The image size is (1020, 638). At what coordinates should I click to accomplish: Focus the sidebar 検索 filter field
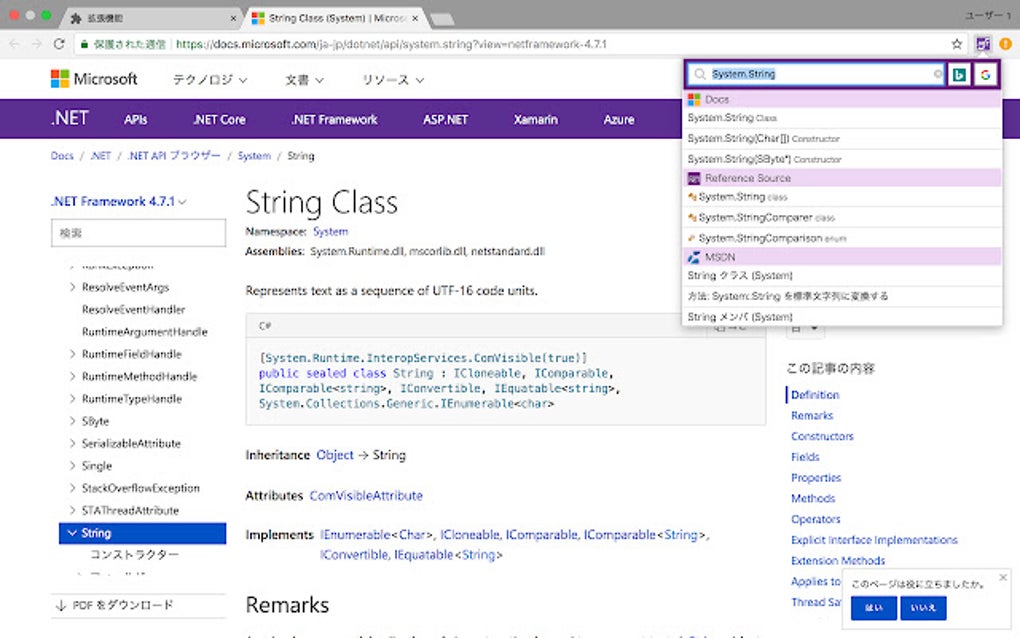click(139, 233)
